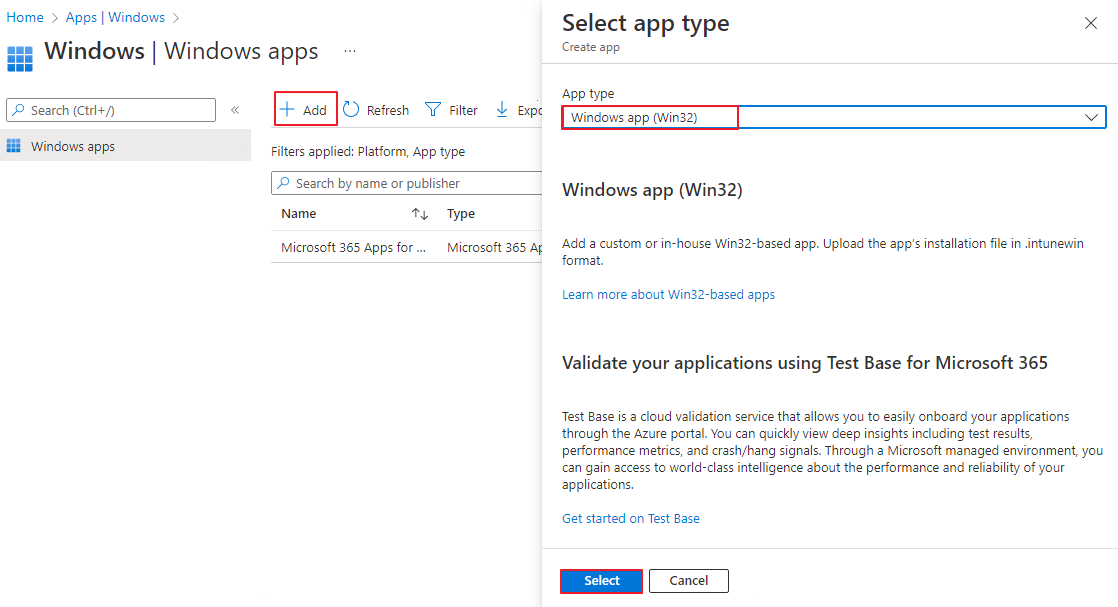The width and height of the screenshot is (1118, 607).
Task: Click the Microsoft 365 Ap type cell
Action: [x=494, y=247]
